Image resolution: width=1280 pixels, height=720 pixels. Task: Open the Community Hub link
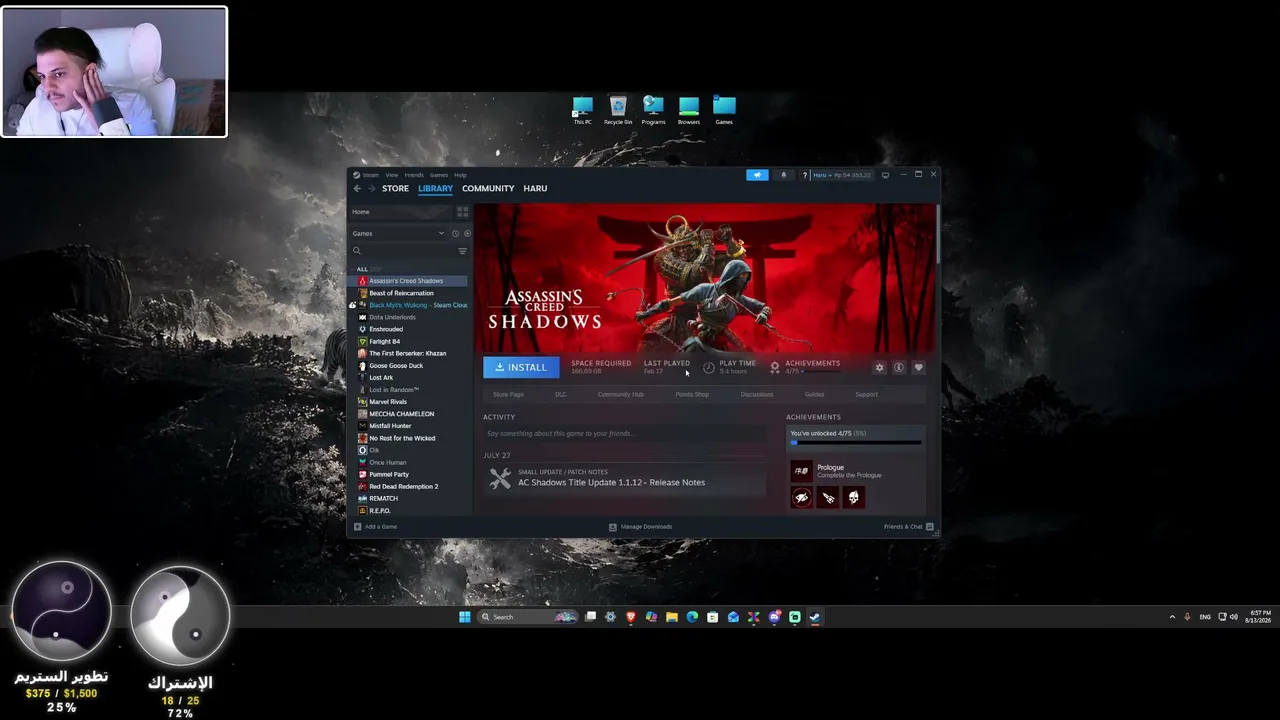pos(621,394)
